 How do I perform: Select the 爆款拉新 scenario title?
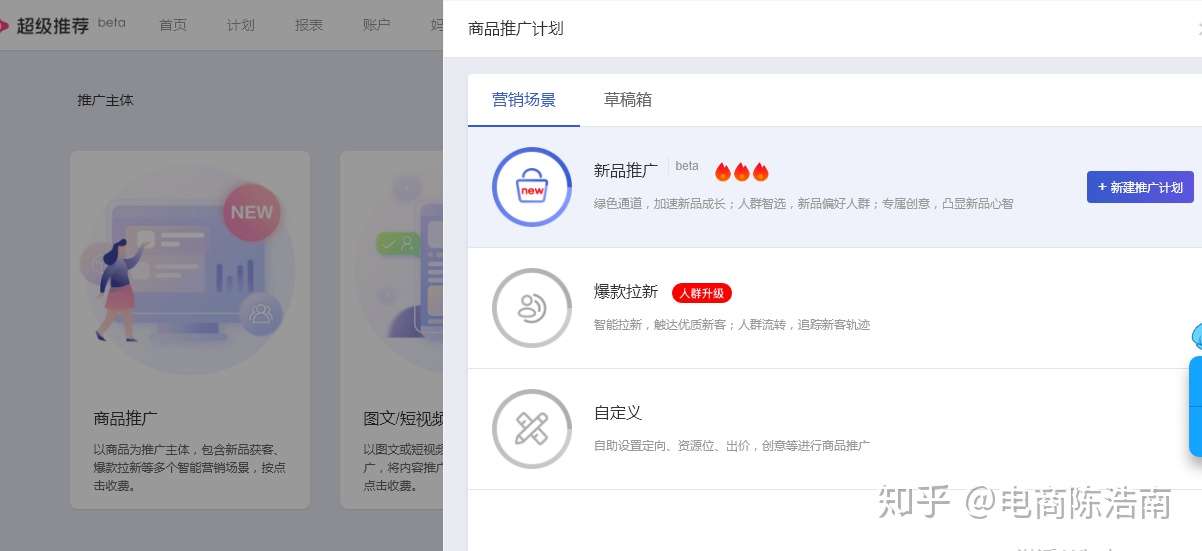[x=626, y=292]
